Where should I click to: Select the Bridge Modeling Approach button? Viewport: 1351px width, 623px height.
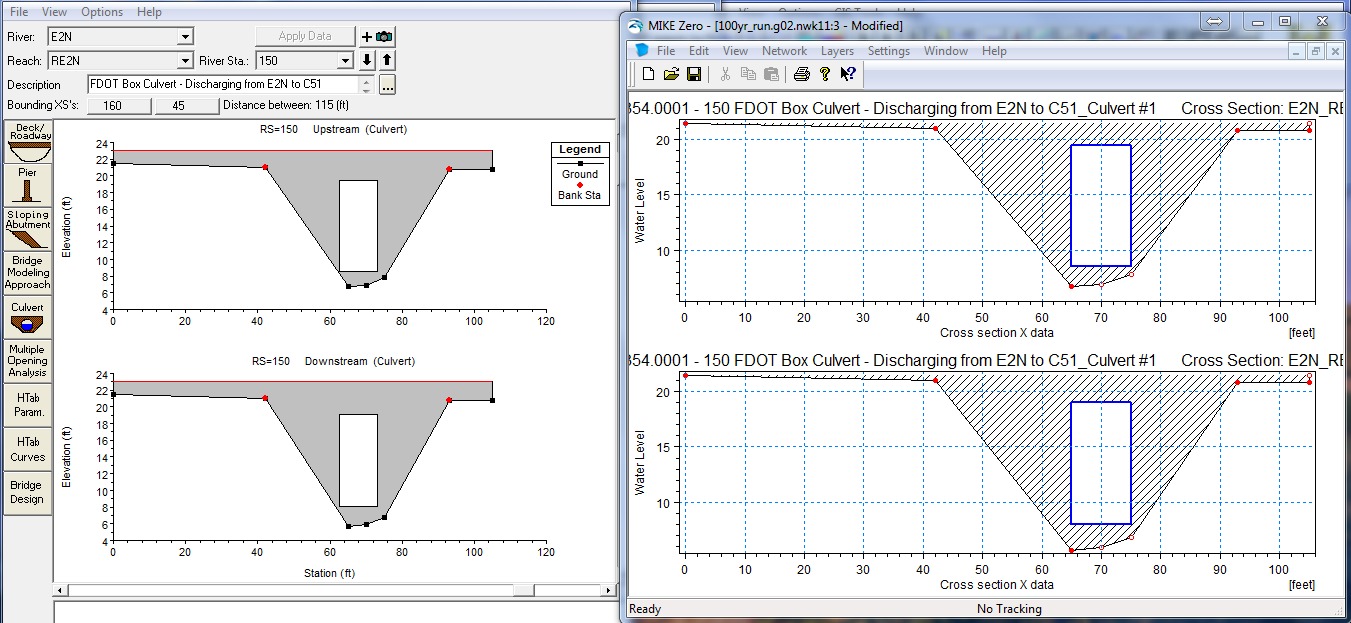(28, 273)
